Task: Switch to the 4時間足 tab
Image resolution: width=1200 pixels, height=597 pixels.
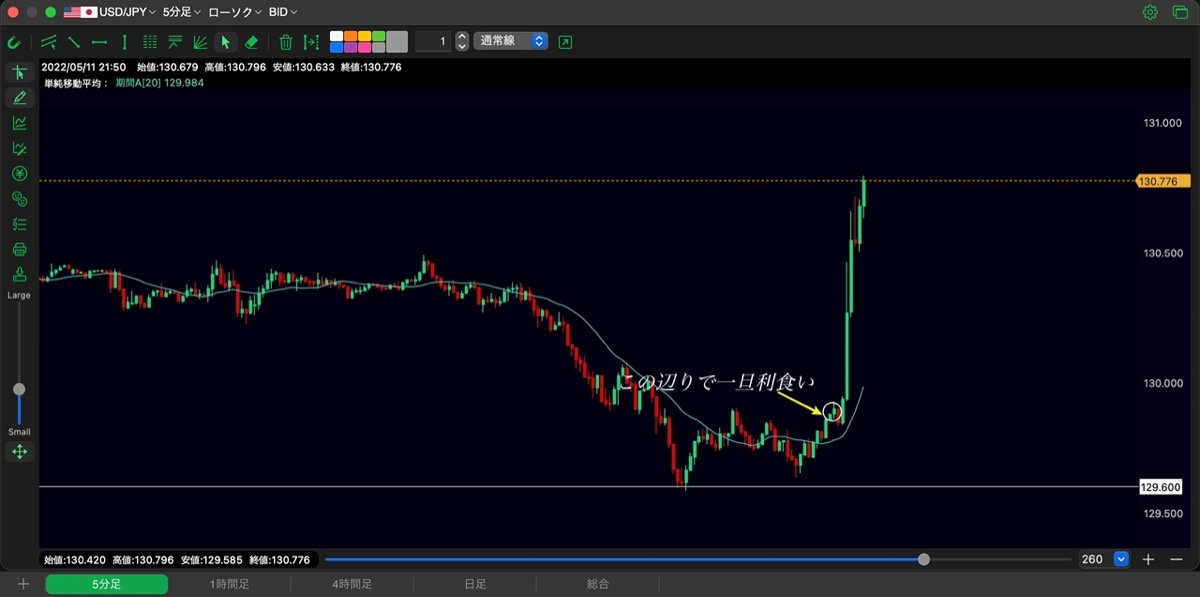Action: point(352,584)
